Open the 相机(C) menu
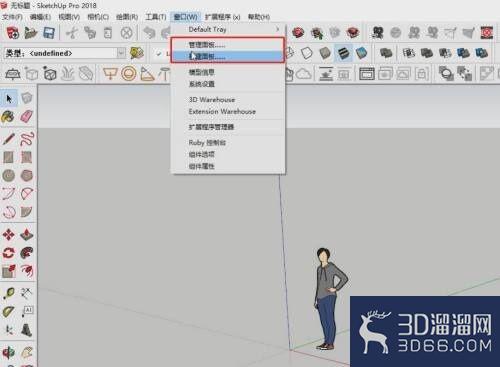 coord(98,17)
